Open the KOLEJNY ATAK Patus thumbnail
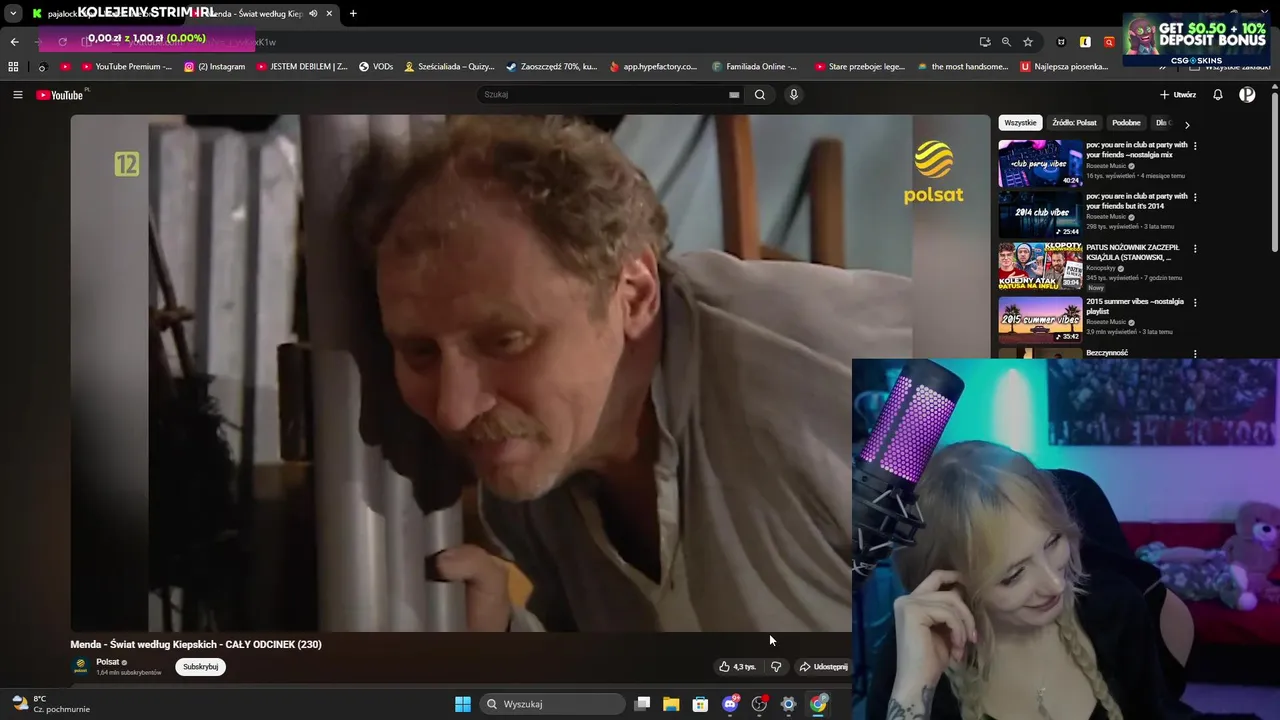Screen dimensions: 1280x720 1040,267
